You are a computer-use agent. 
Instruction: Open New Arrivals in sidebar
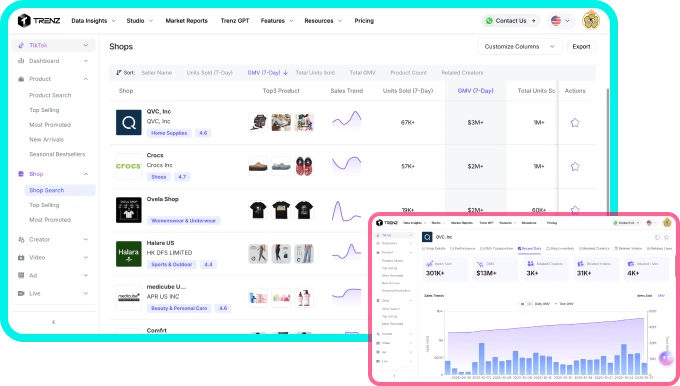point(46,140)
